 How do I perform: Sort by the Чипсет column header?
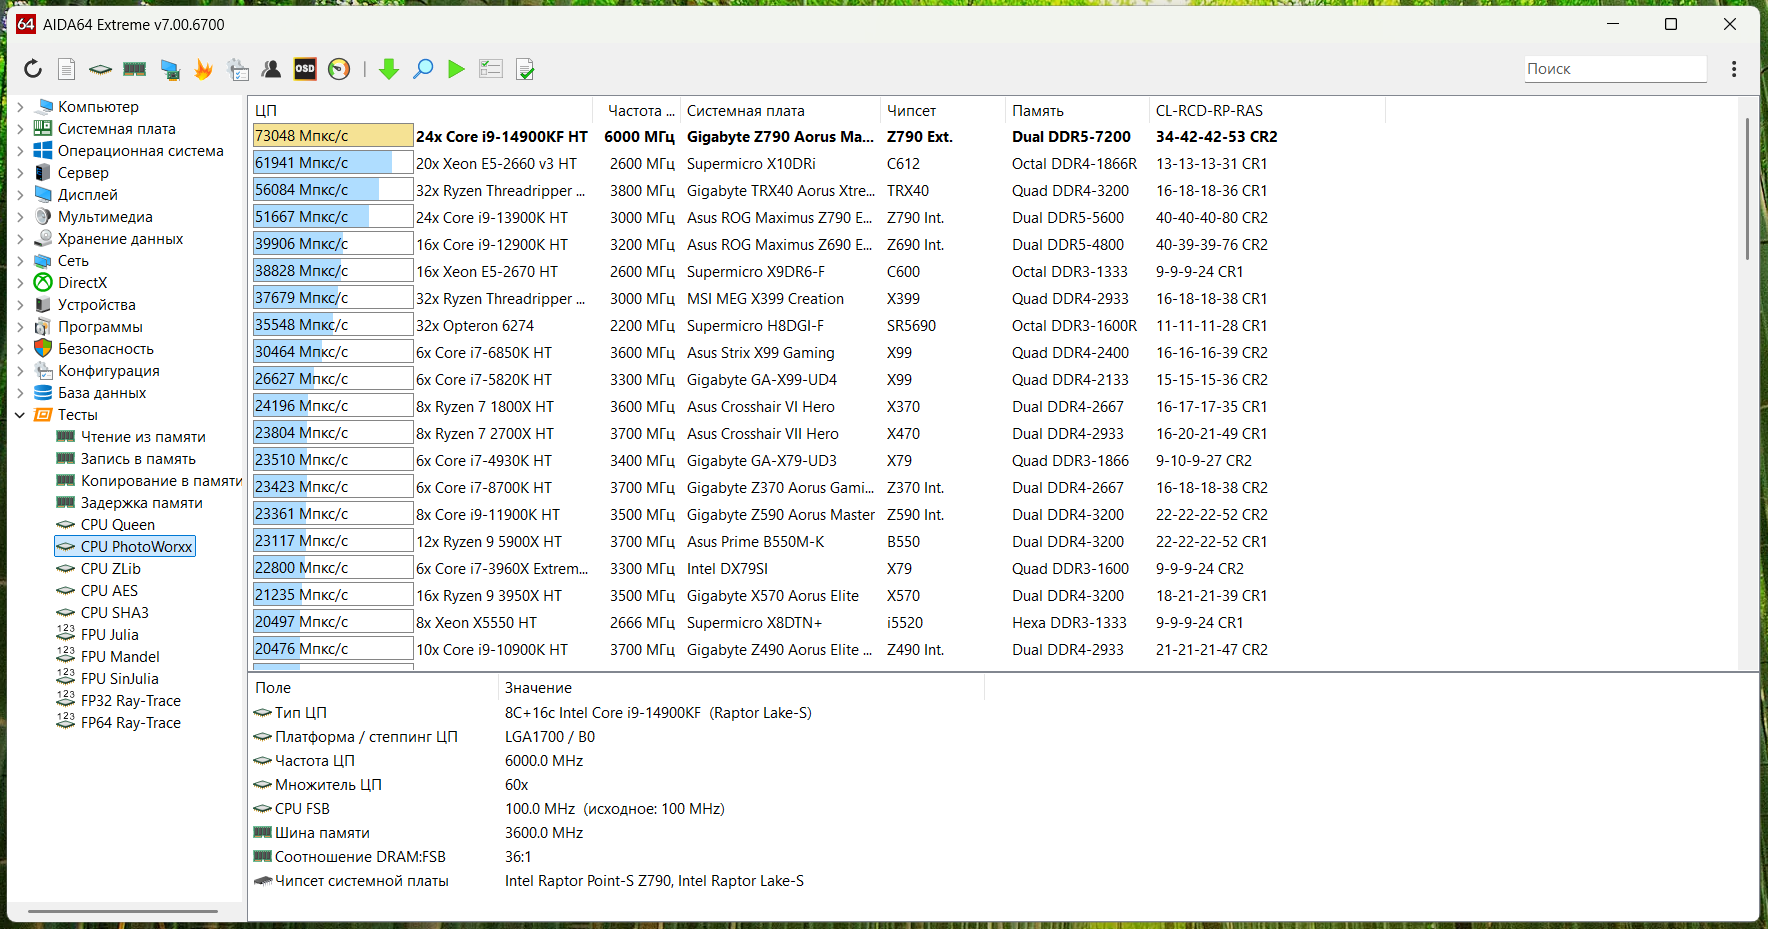942,110
